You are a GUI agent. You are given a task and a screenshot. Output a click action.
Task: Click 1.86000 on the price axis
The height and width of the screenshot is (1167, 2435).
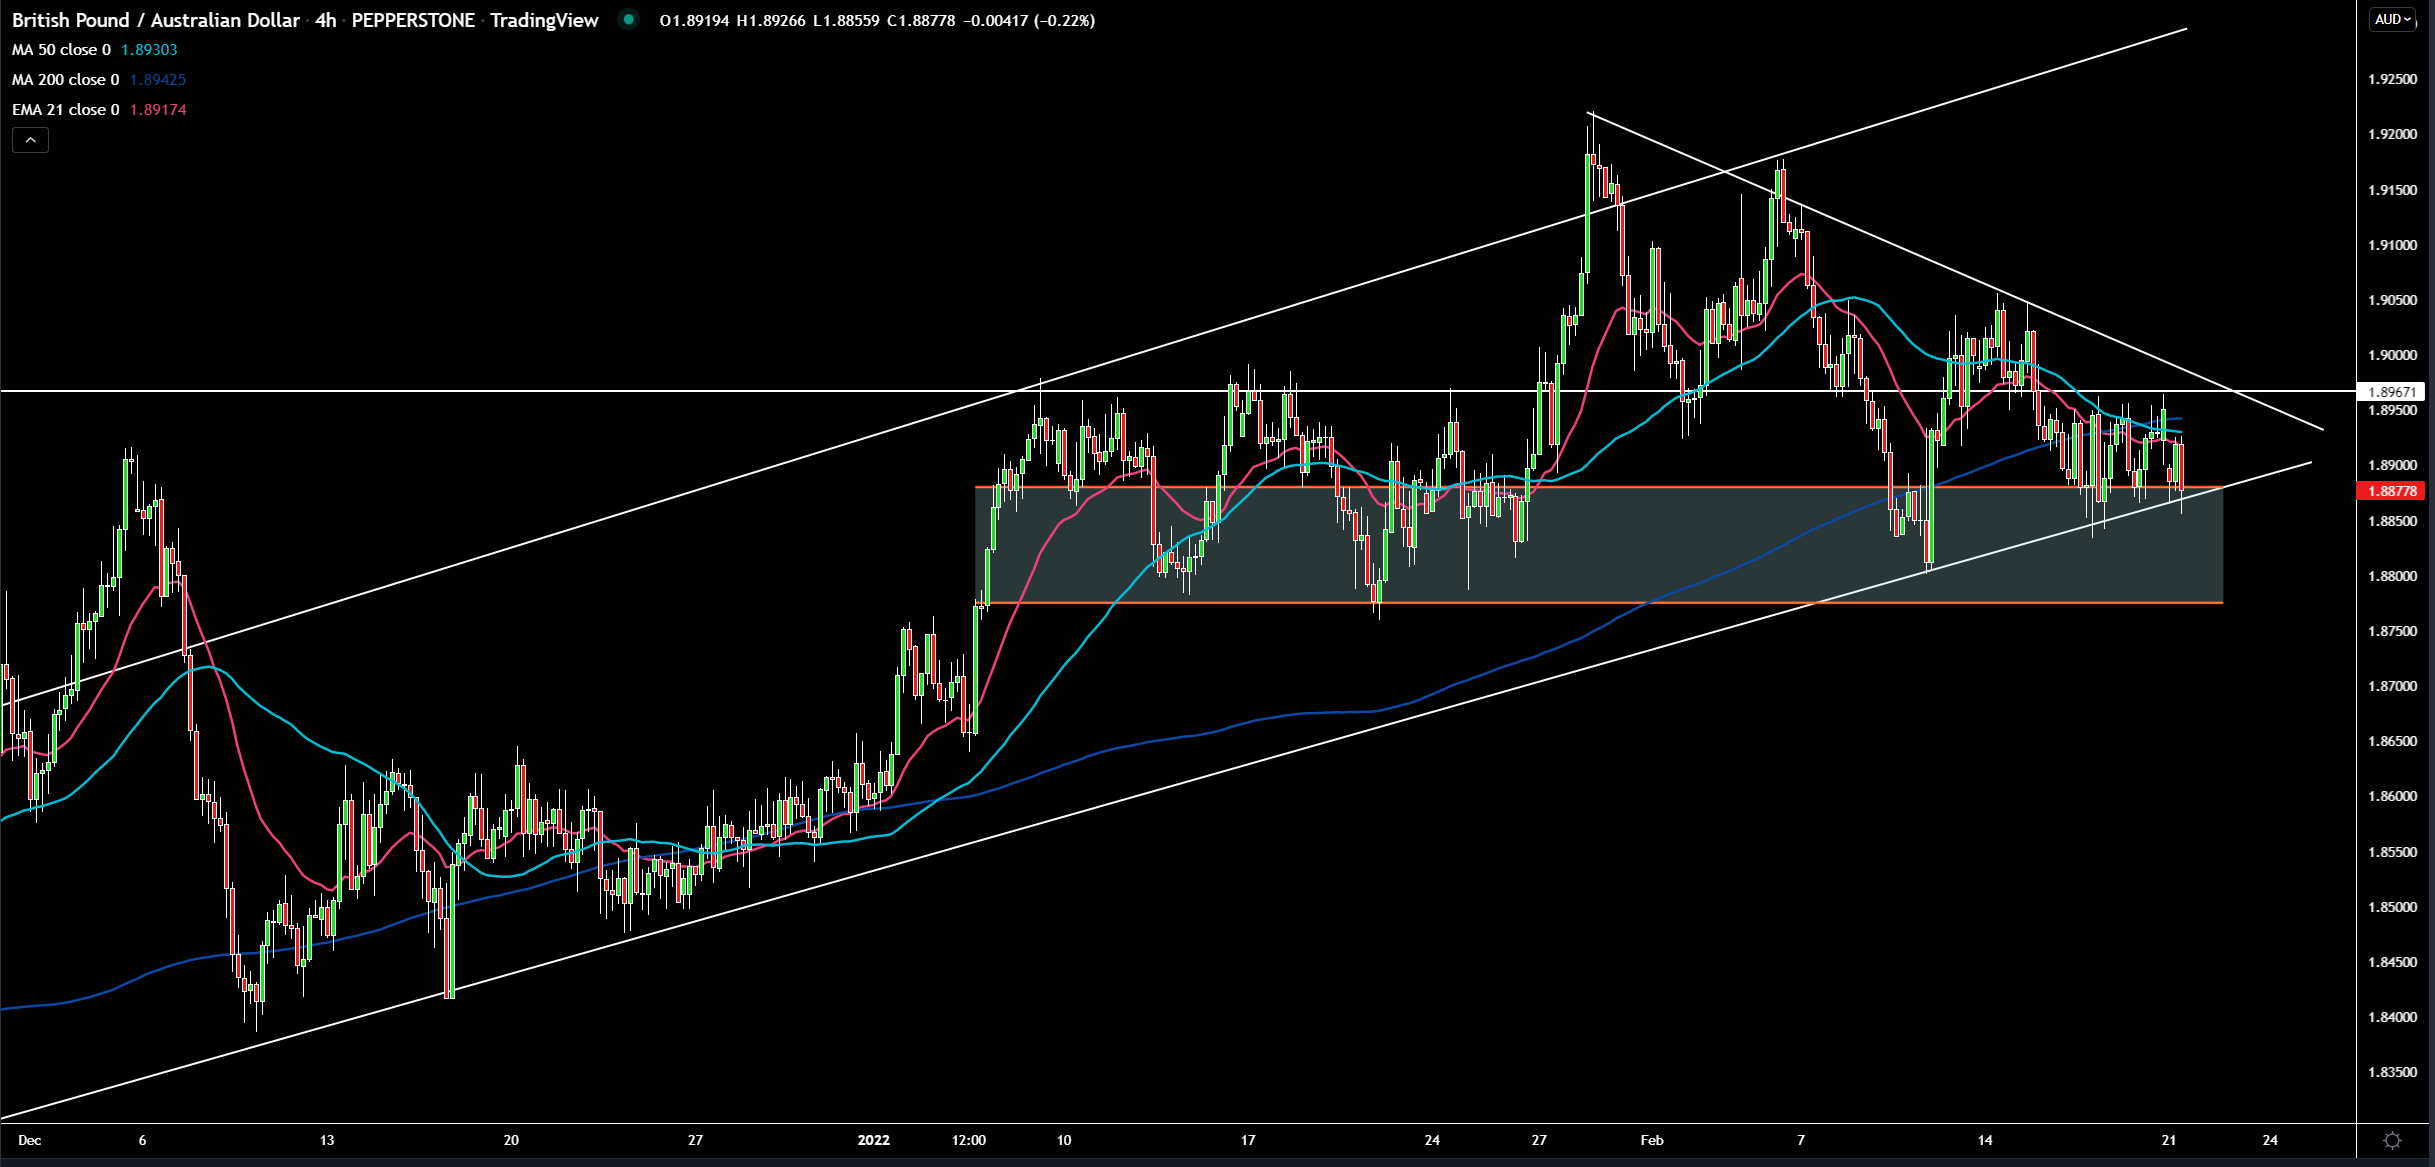coord(2393,796)
